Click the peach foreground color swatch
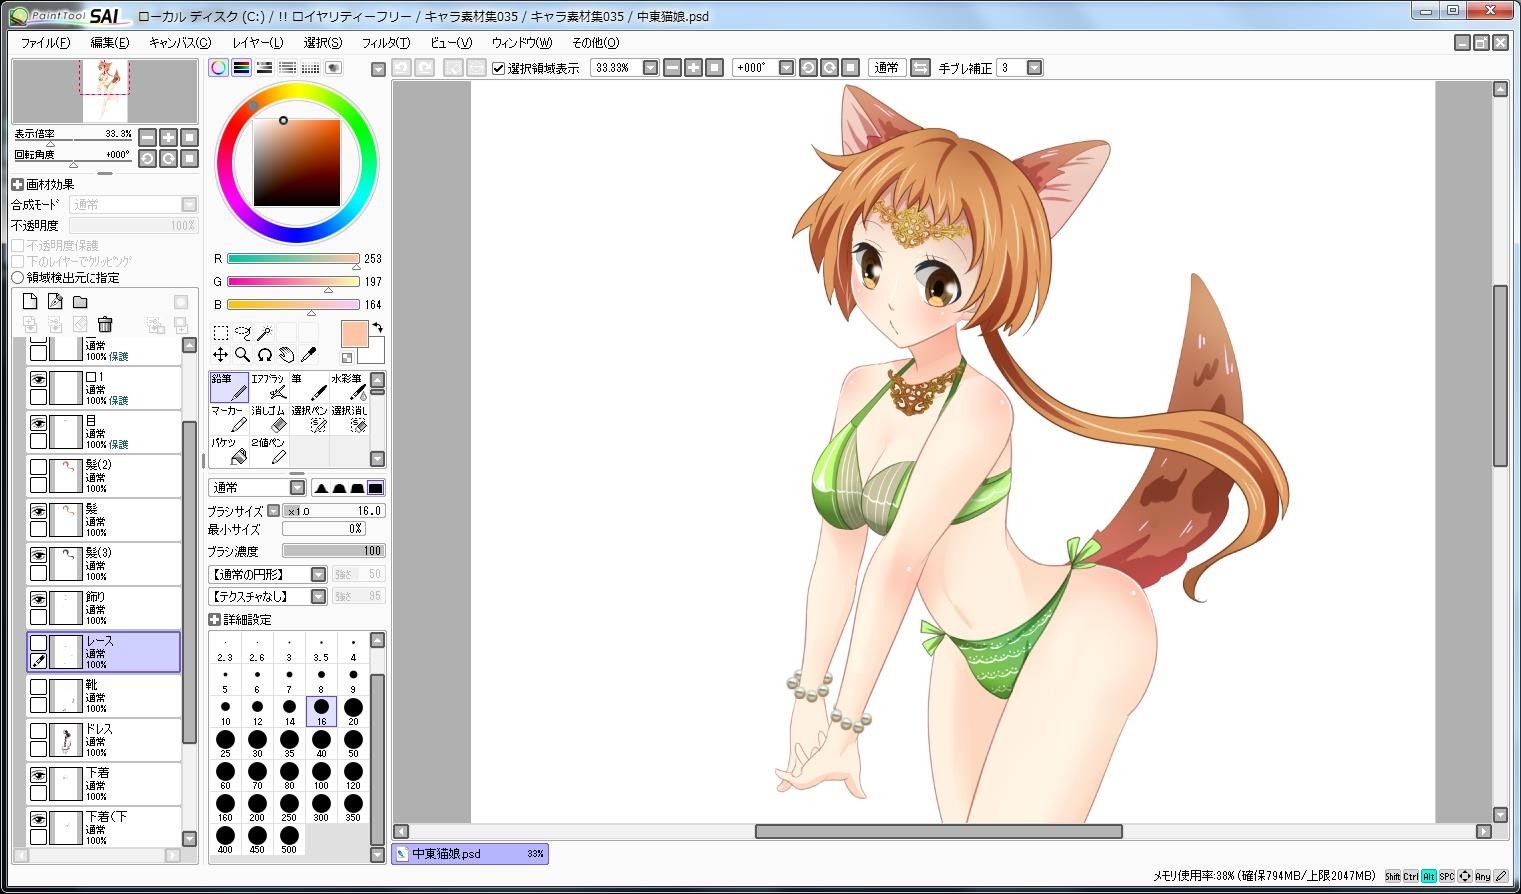This screenshot has width=1521, height=894. pyautogui.click(x=355, y=334)
